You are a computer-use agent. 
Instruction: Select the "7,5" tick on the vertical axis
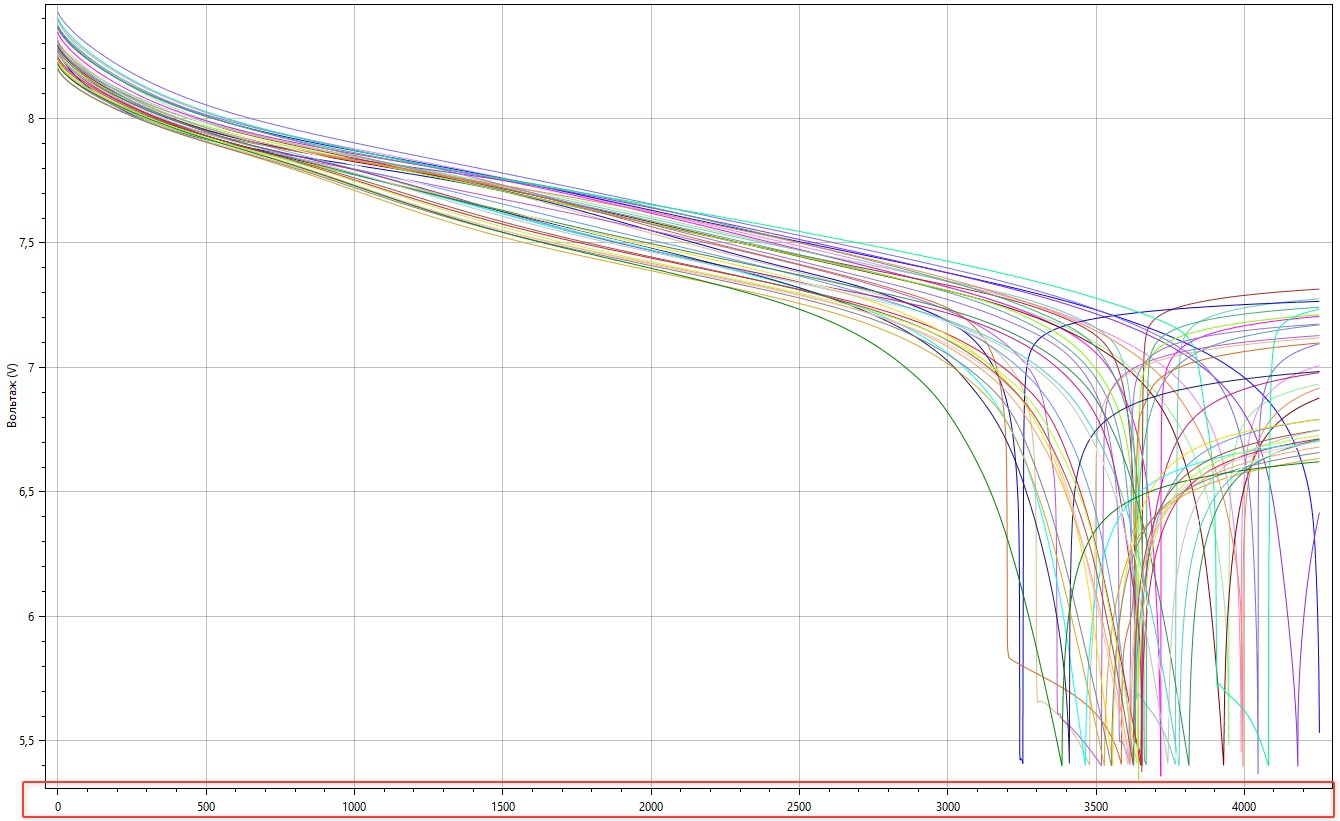click(x=27, y=243)
